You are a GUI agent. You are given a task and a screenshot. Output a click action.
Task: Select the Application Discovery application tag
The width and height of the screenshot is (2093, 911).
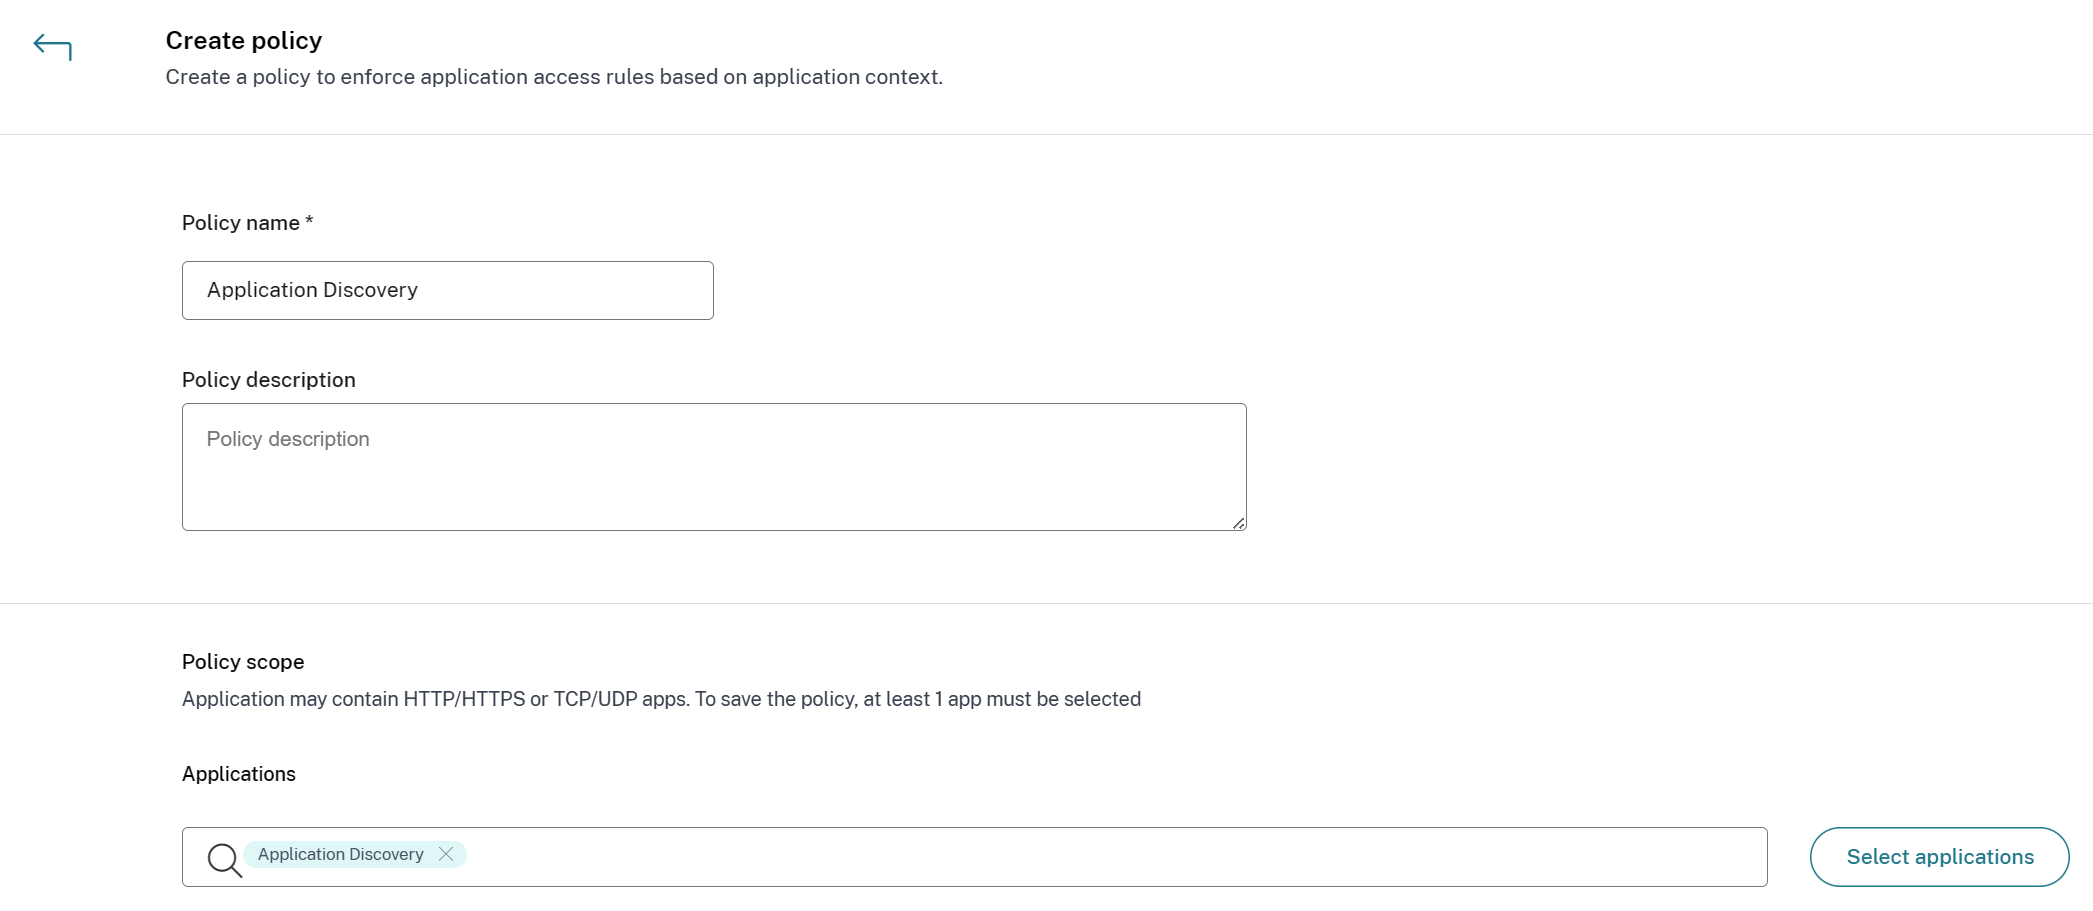click(x=340, y=855)
